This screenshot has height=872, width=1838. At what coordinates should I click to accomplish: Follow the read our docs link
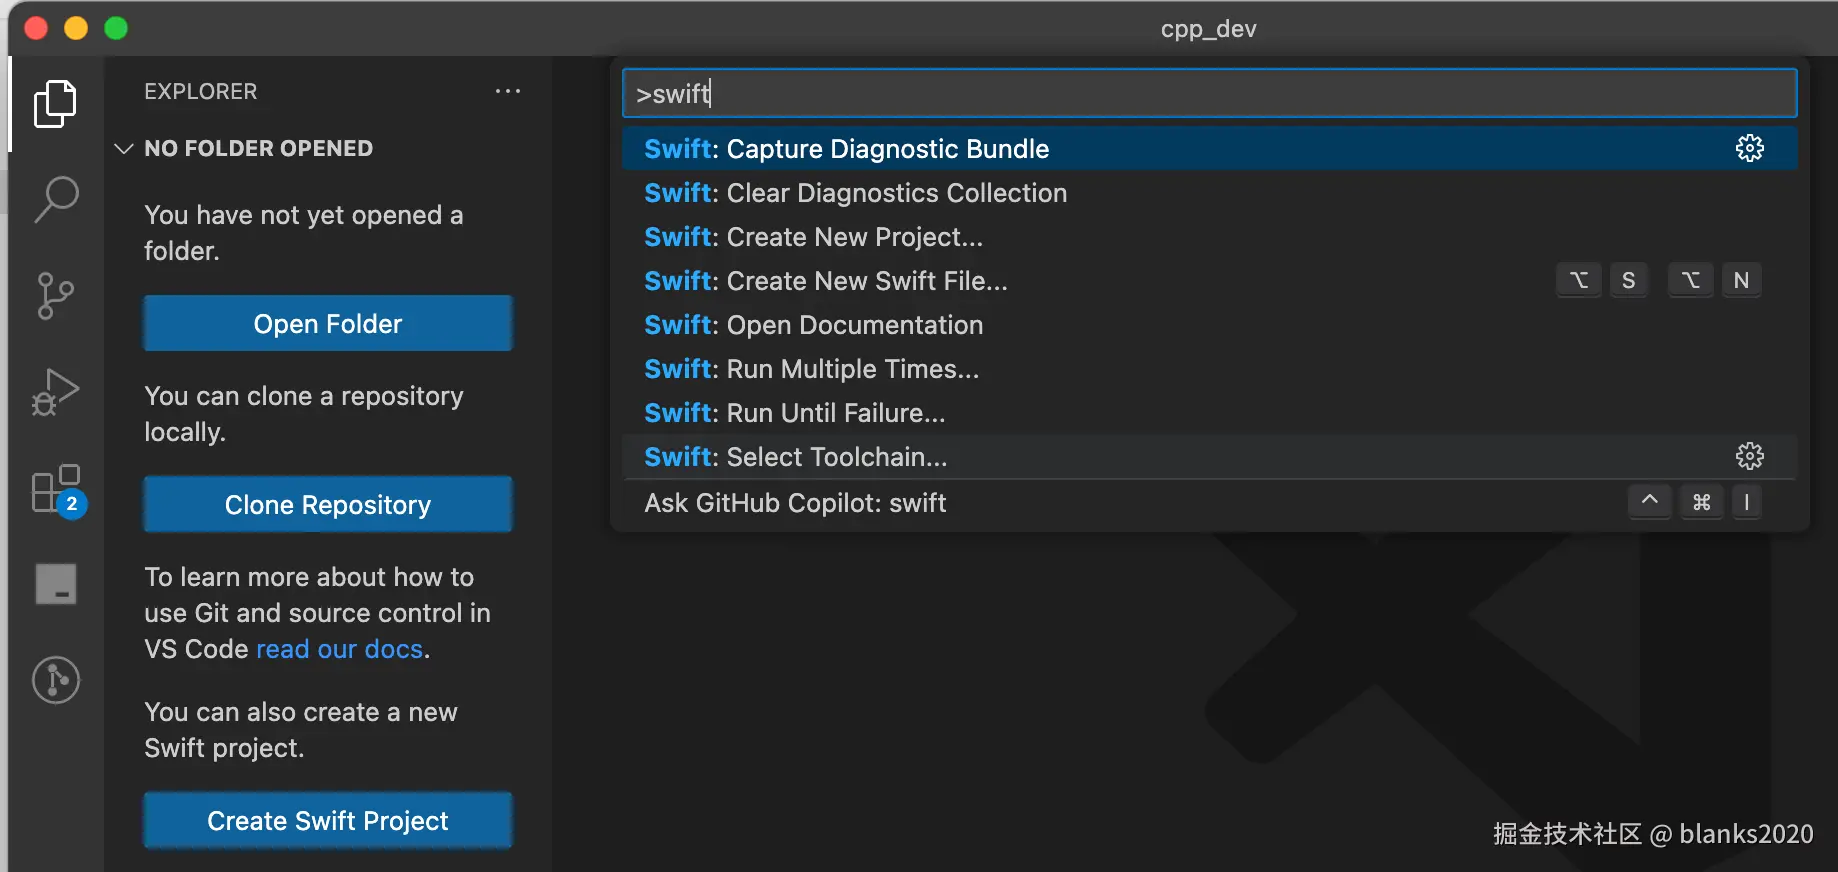click(x=339, y=649)
